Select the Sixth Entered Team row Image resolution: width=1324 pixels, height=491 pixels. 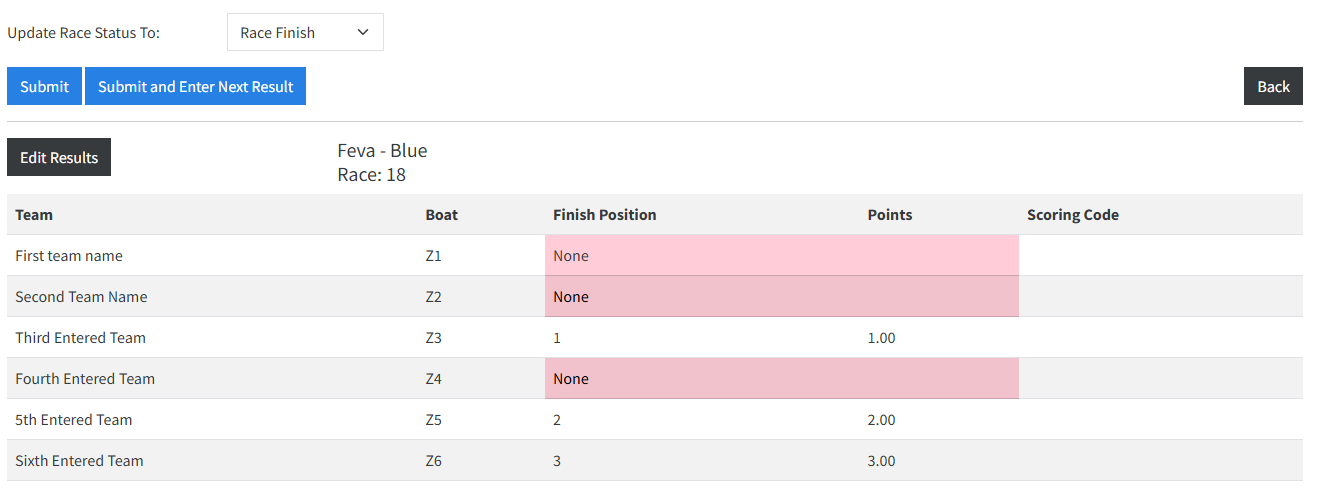tap(79, 461)
